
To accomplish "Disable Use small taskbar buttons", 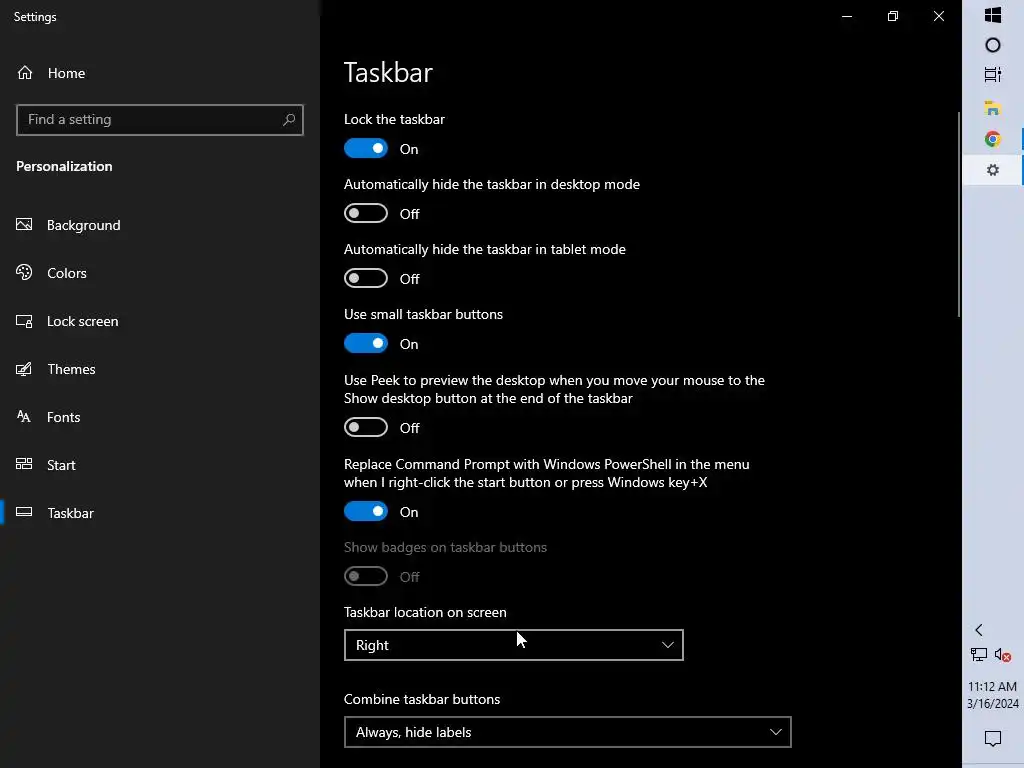I will tap(366, 344).
